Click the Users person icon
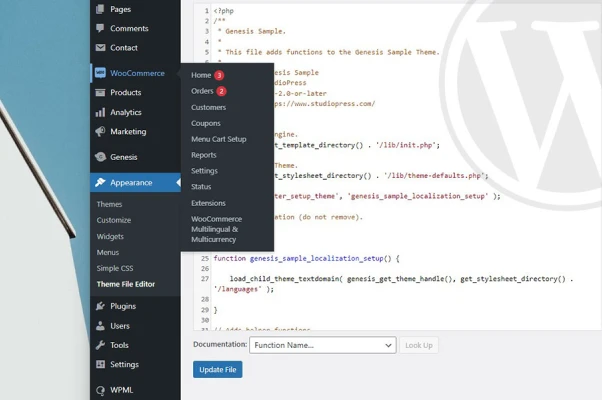Screen dimensions: 602x400 (100, 326)
